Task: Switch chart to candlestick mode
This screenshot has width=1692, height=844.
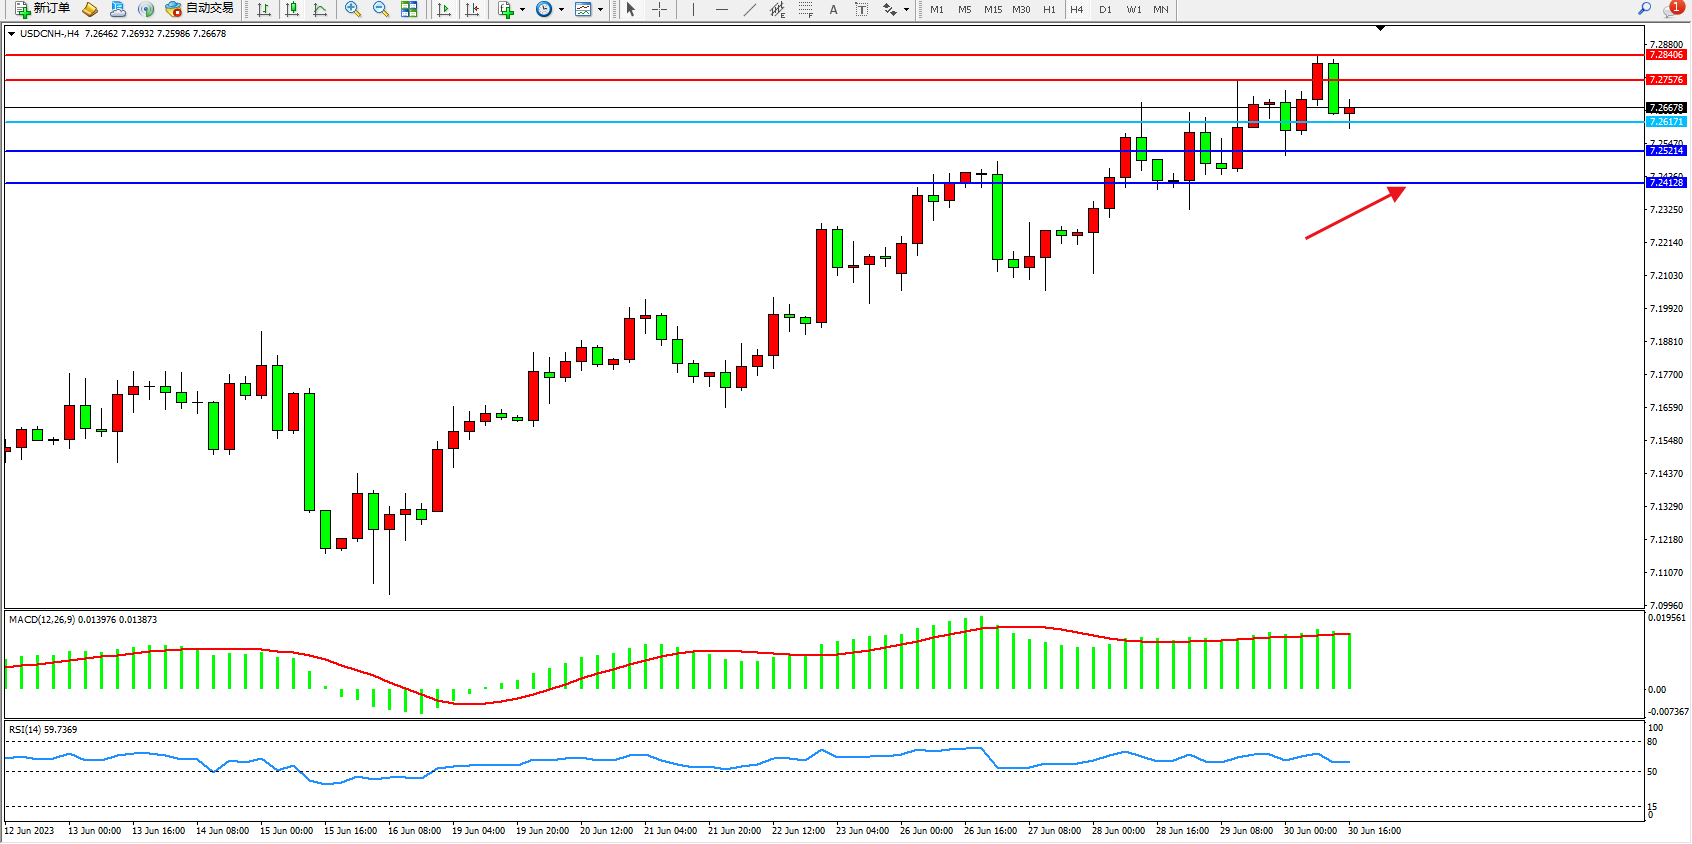Action: coord(292,9)
